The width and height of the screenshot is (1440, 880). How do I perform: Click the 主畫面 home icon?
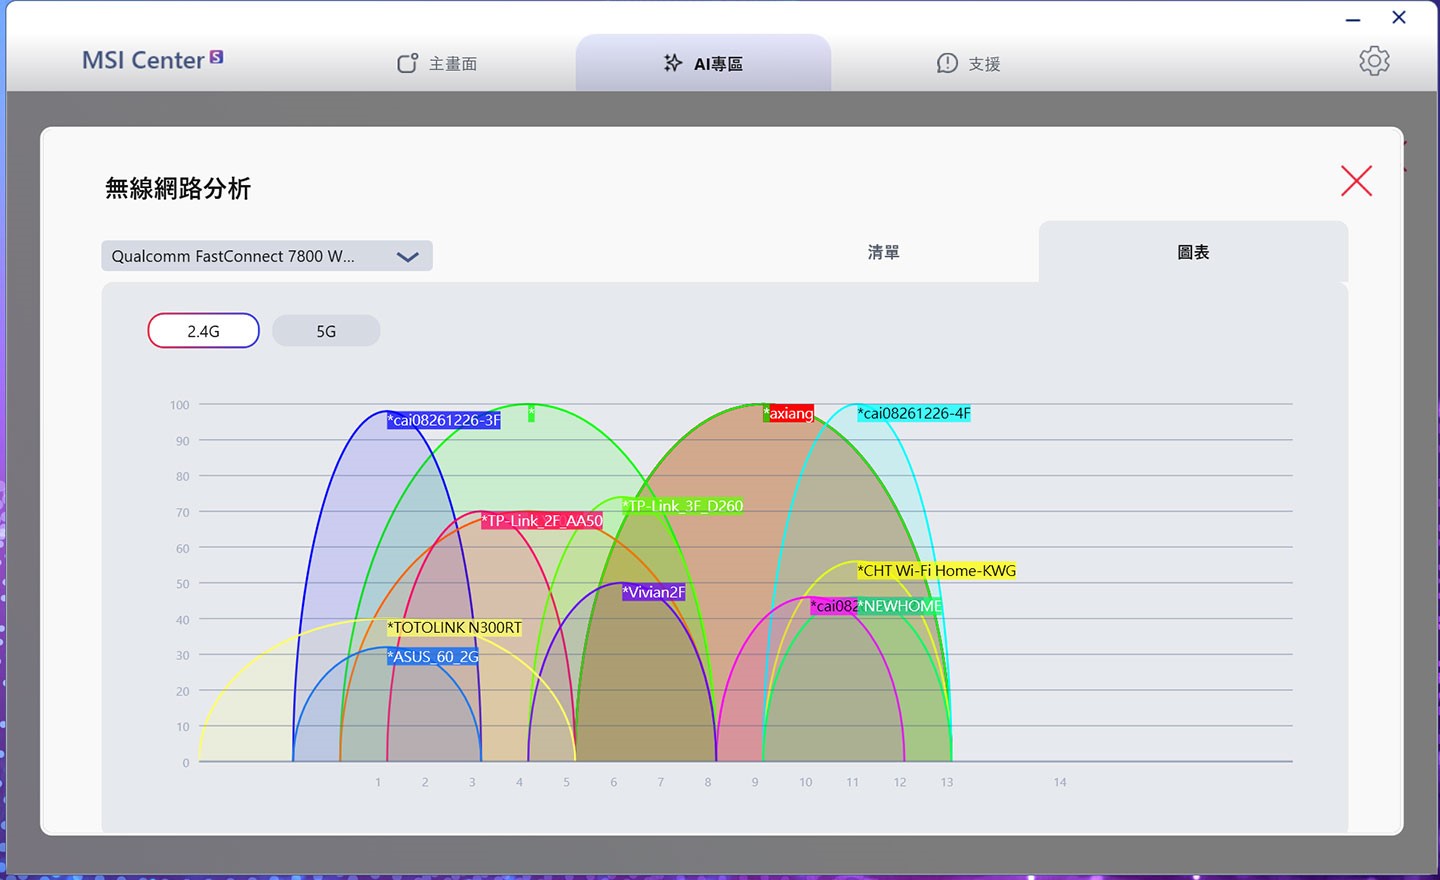pos(407,63)
